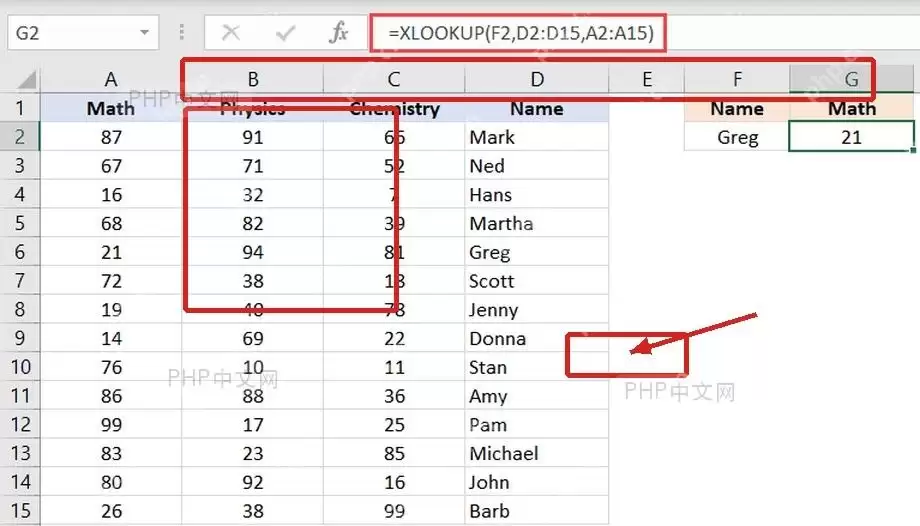Click the Select All corner triangle
Image resolution: width=920 pixels, height=526 pixels.
coord(25,79)
